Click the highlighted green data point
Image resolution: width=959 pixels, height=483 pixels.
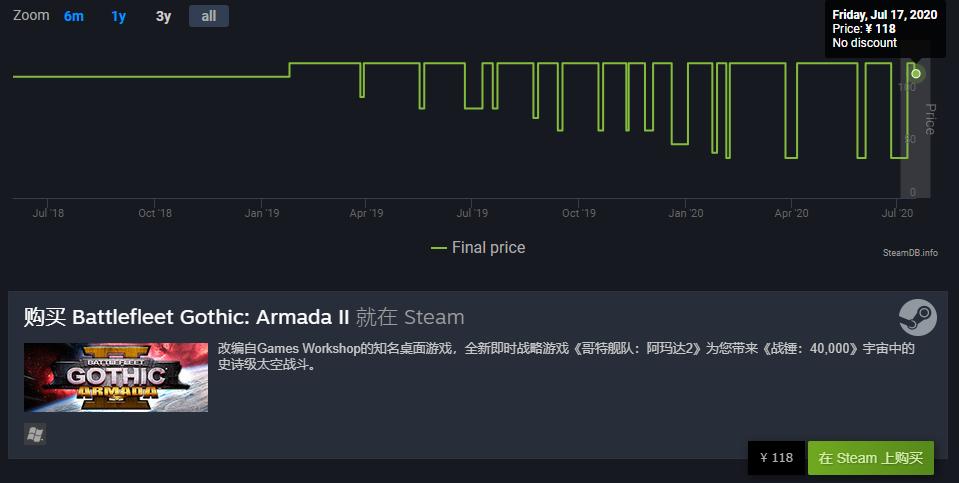(916, 73)
